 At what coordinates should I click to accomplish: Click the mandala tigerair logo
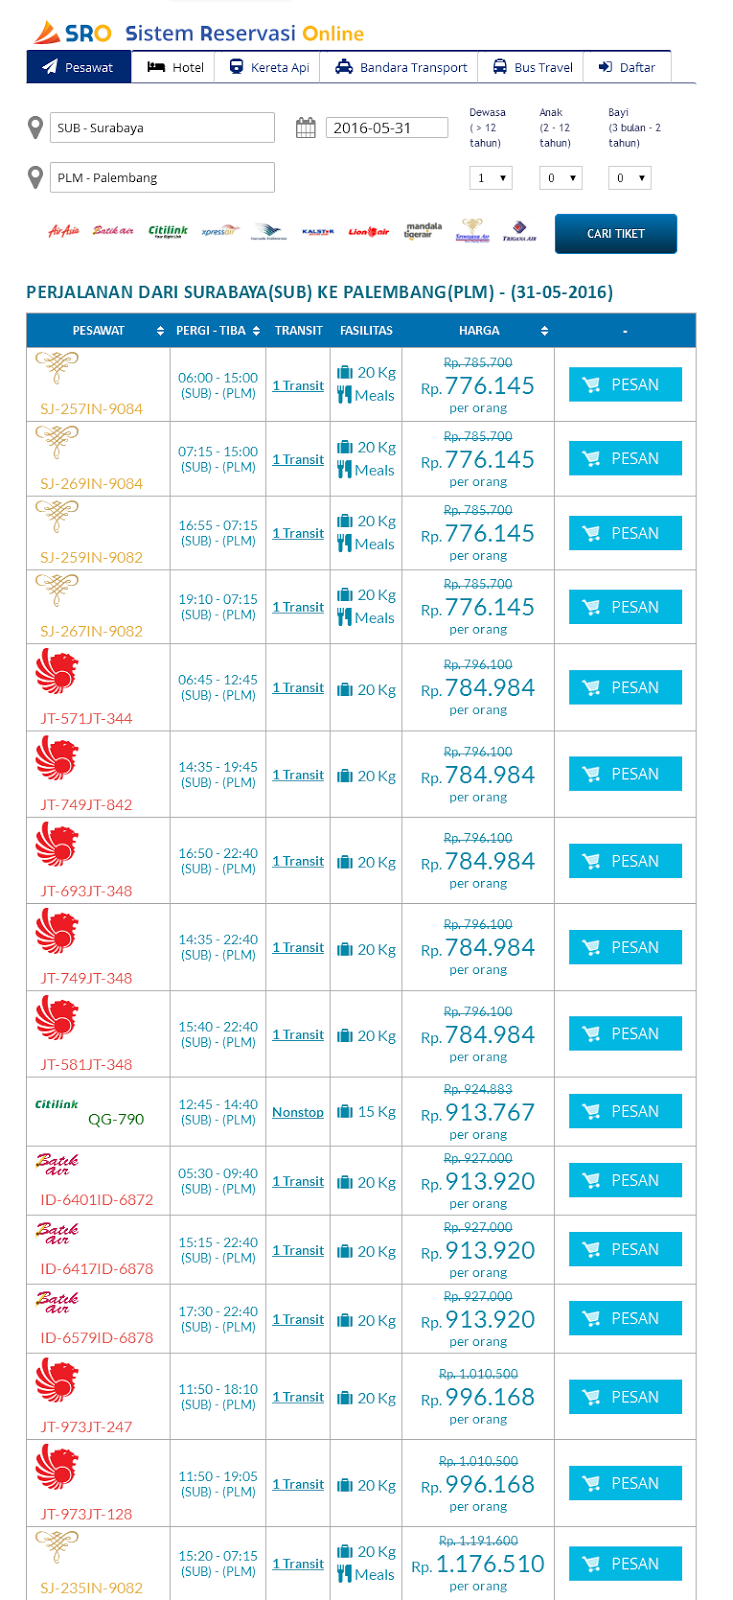pyautogui.click(x=423, y=231)
